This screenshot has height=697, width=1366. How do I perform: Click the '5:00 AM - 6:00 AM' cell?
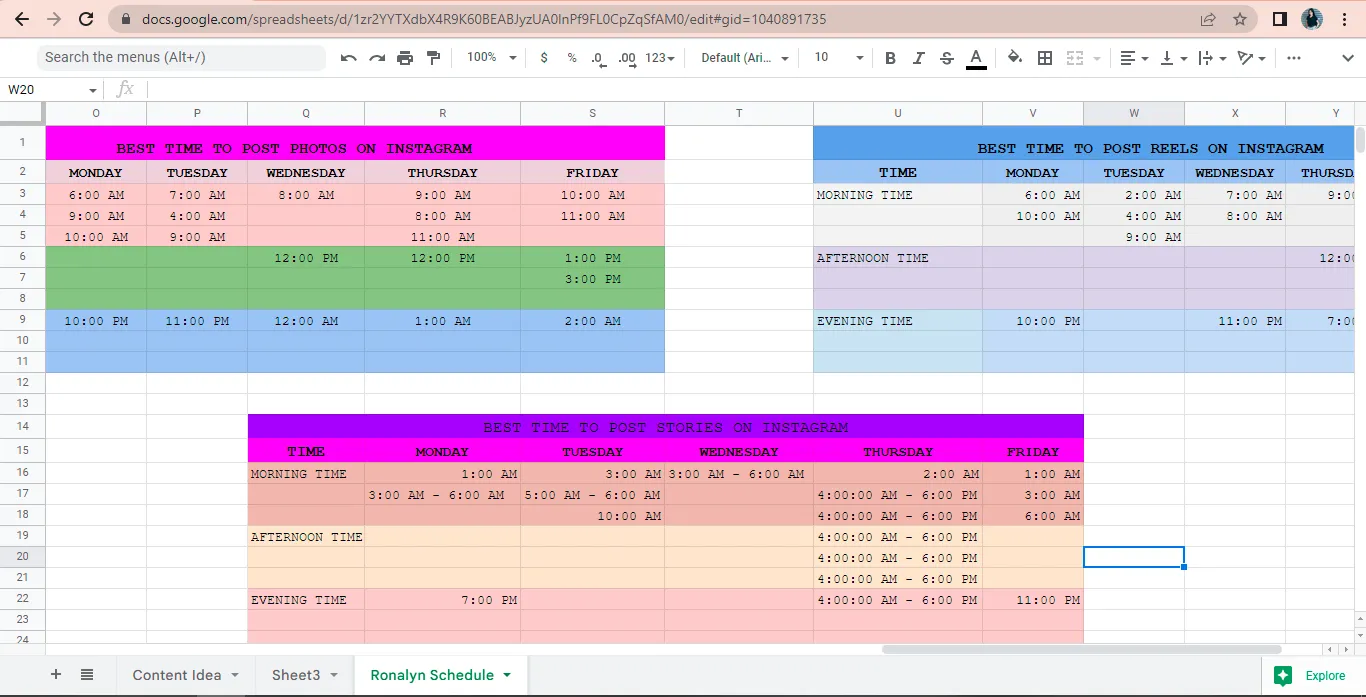click(592, 495)
